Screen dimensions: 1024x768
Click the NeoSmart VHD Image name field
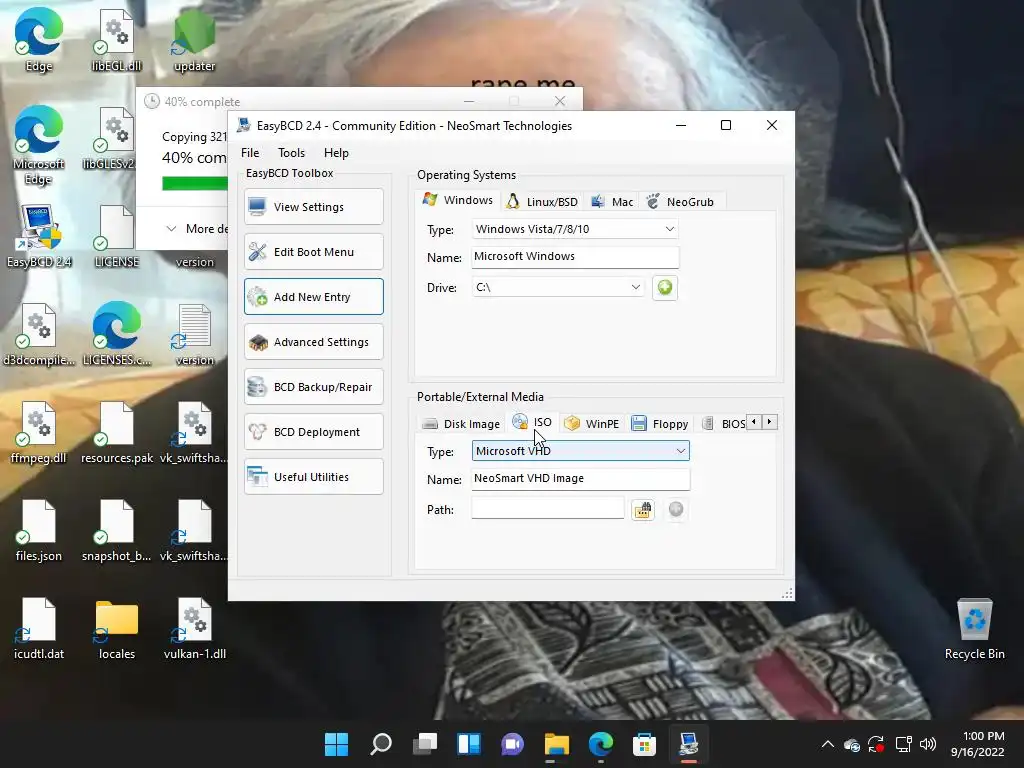tap(581, 479)
